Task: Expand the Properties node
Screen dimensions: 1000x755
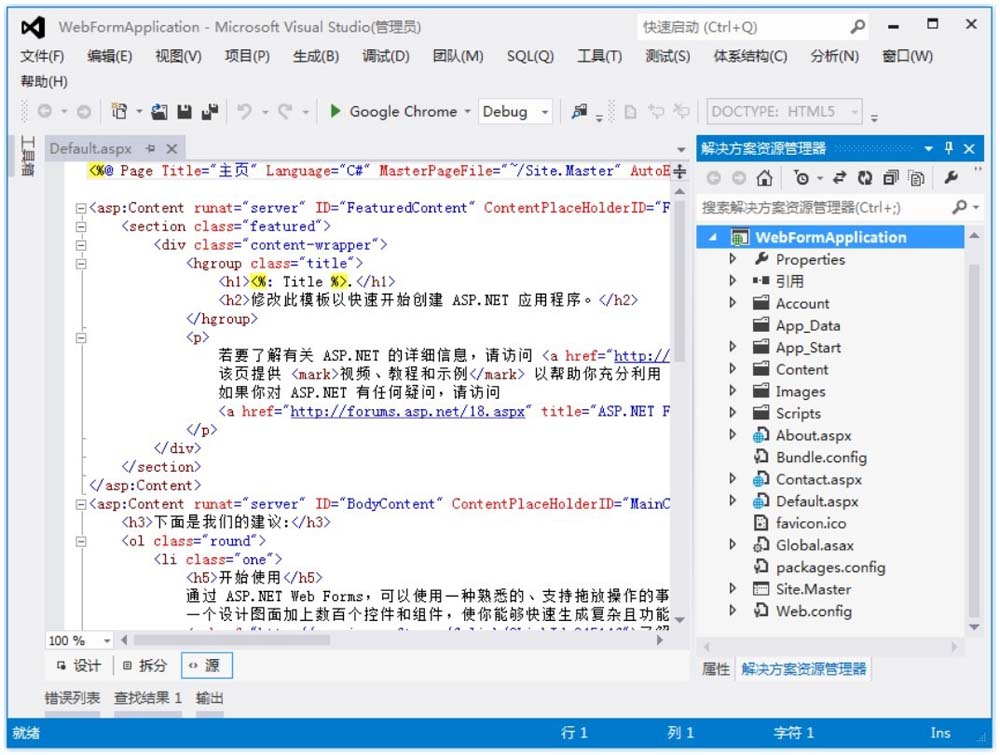Action: [x=732, y=259]
